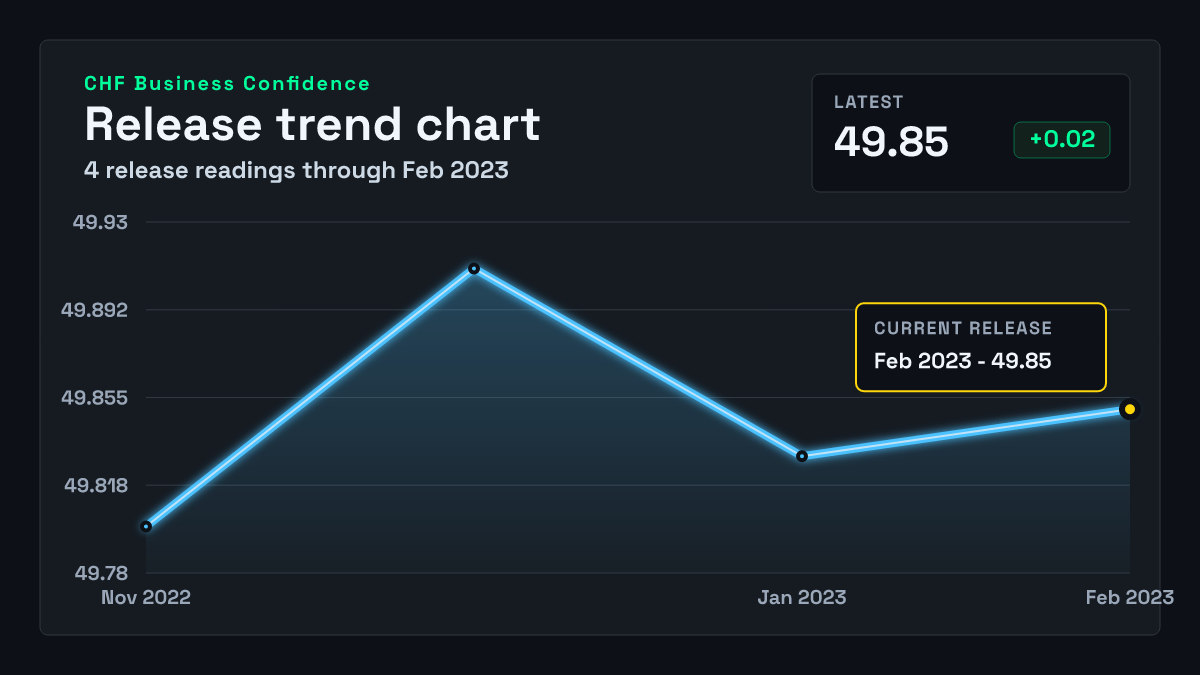Click the 'Jan 2023' x-axis label

point(802,598)
